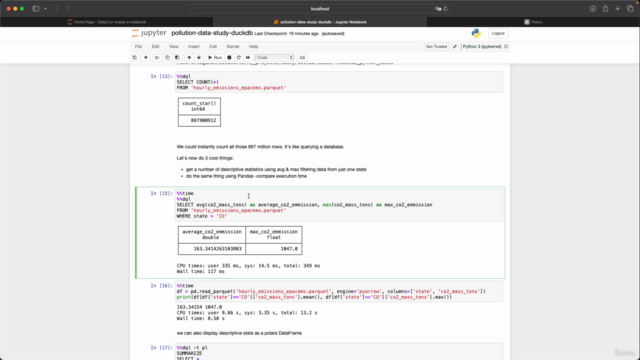640x360 pixels.
Task: Interrupt the kernel with stop icon
Action: (229, 58)
